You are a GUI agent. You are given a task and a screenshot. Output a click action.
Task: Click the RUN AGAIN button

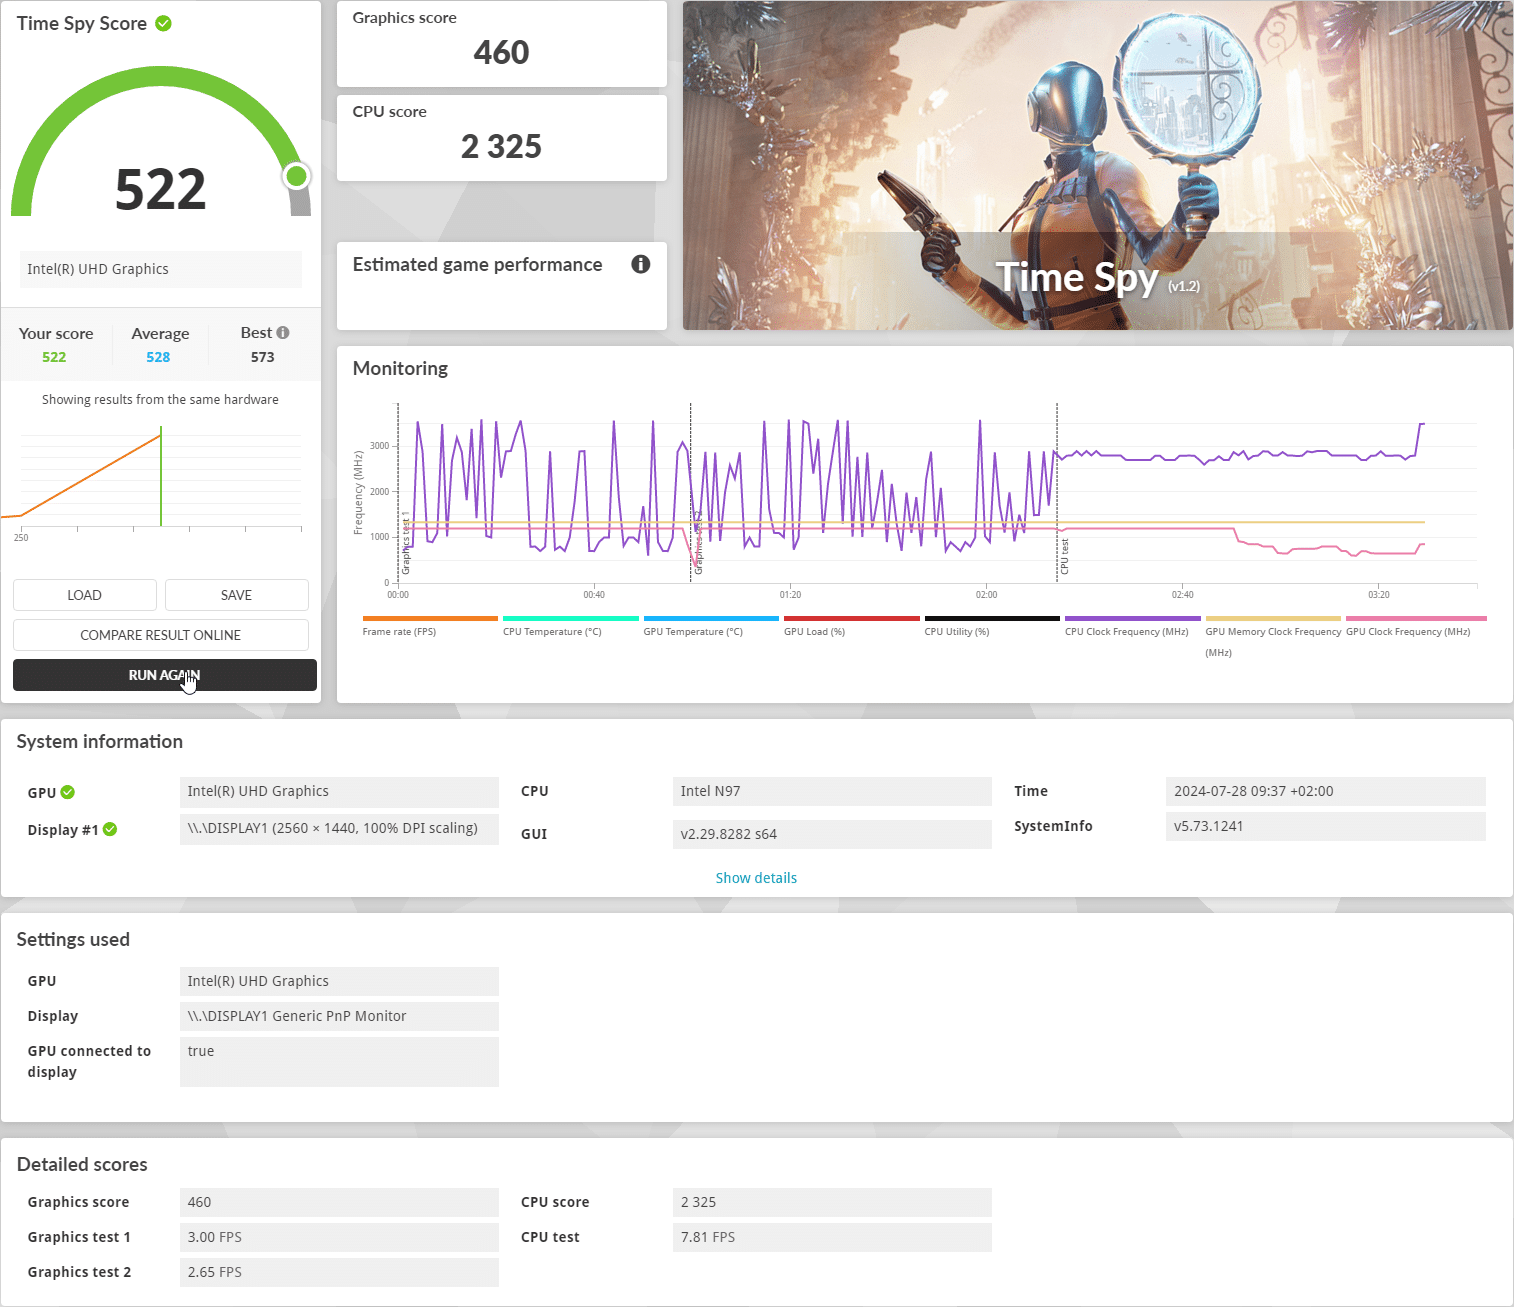coord(164,675)
